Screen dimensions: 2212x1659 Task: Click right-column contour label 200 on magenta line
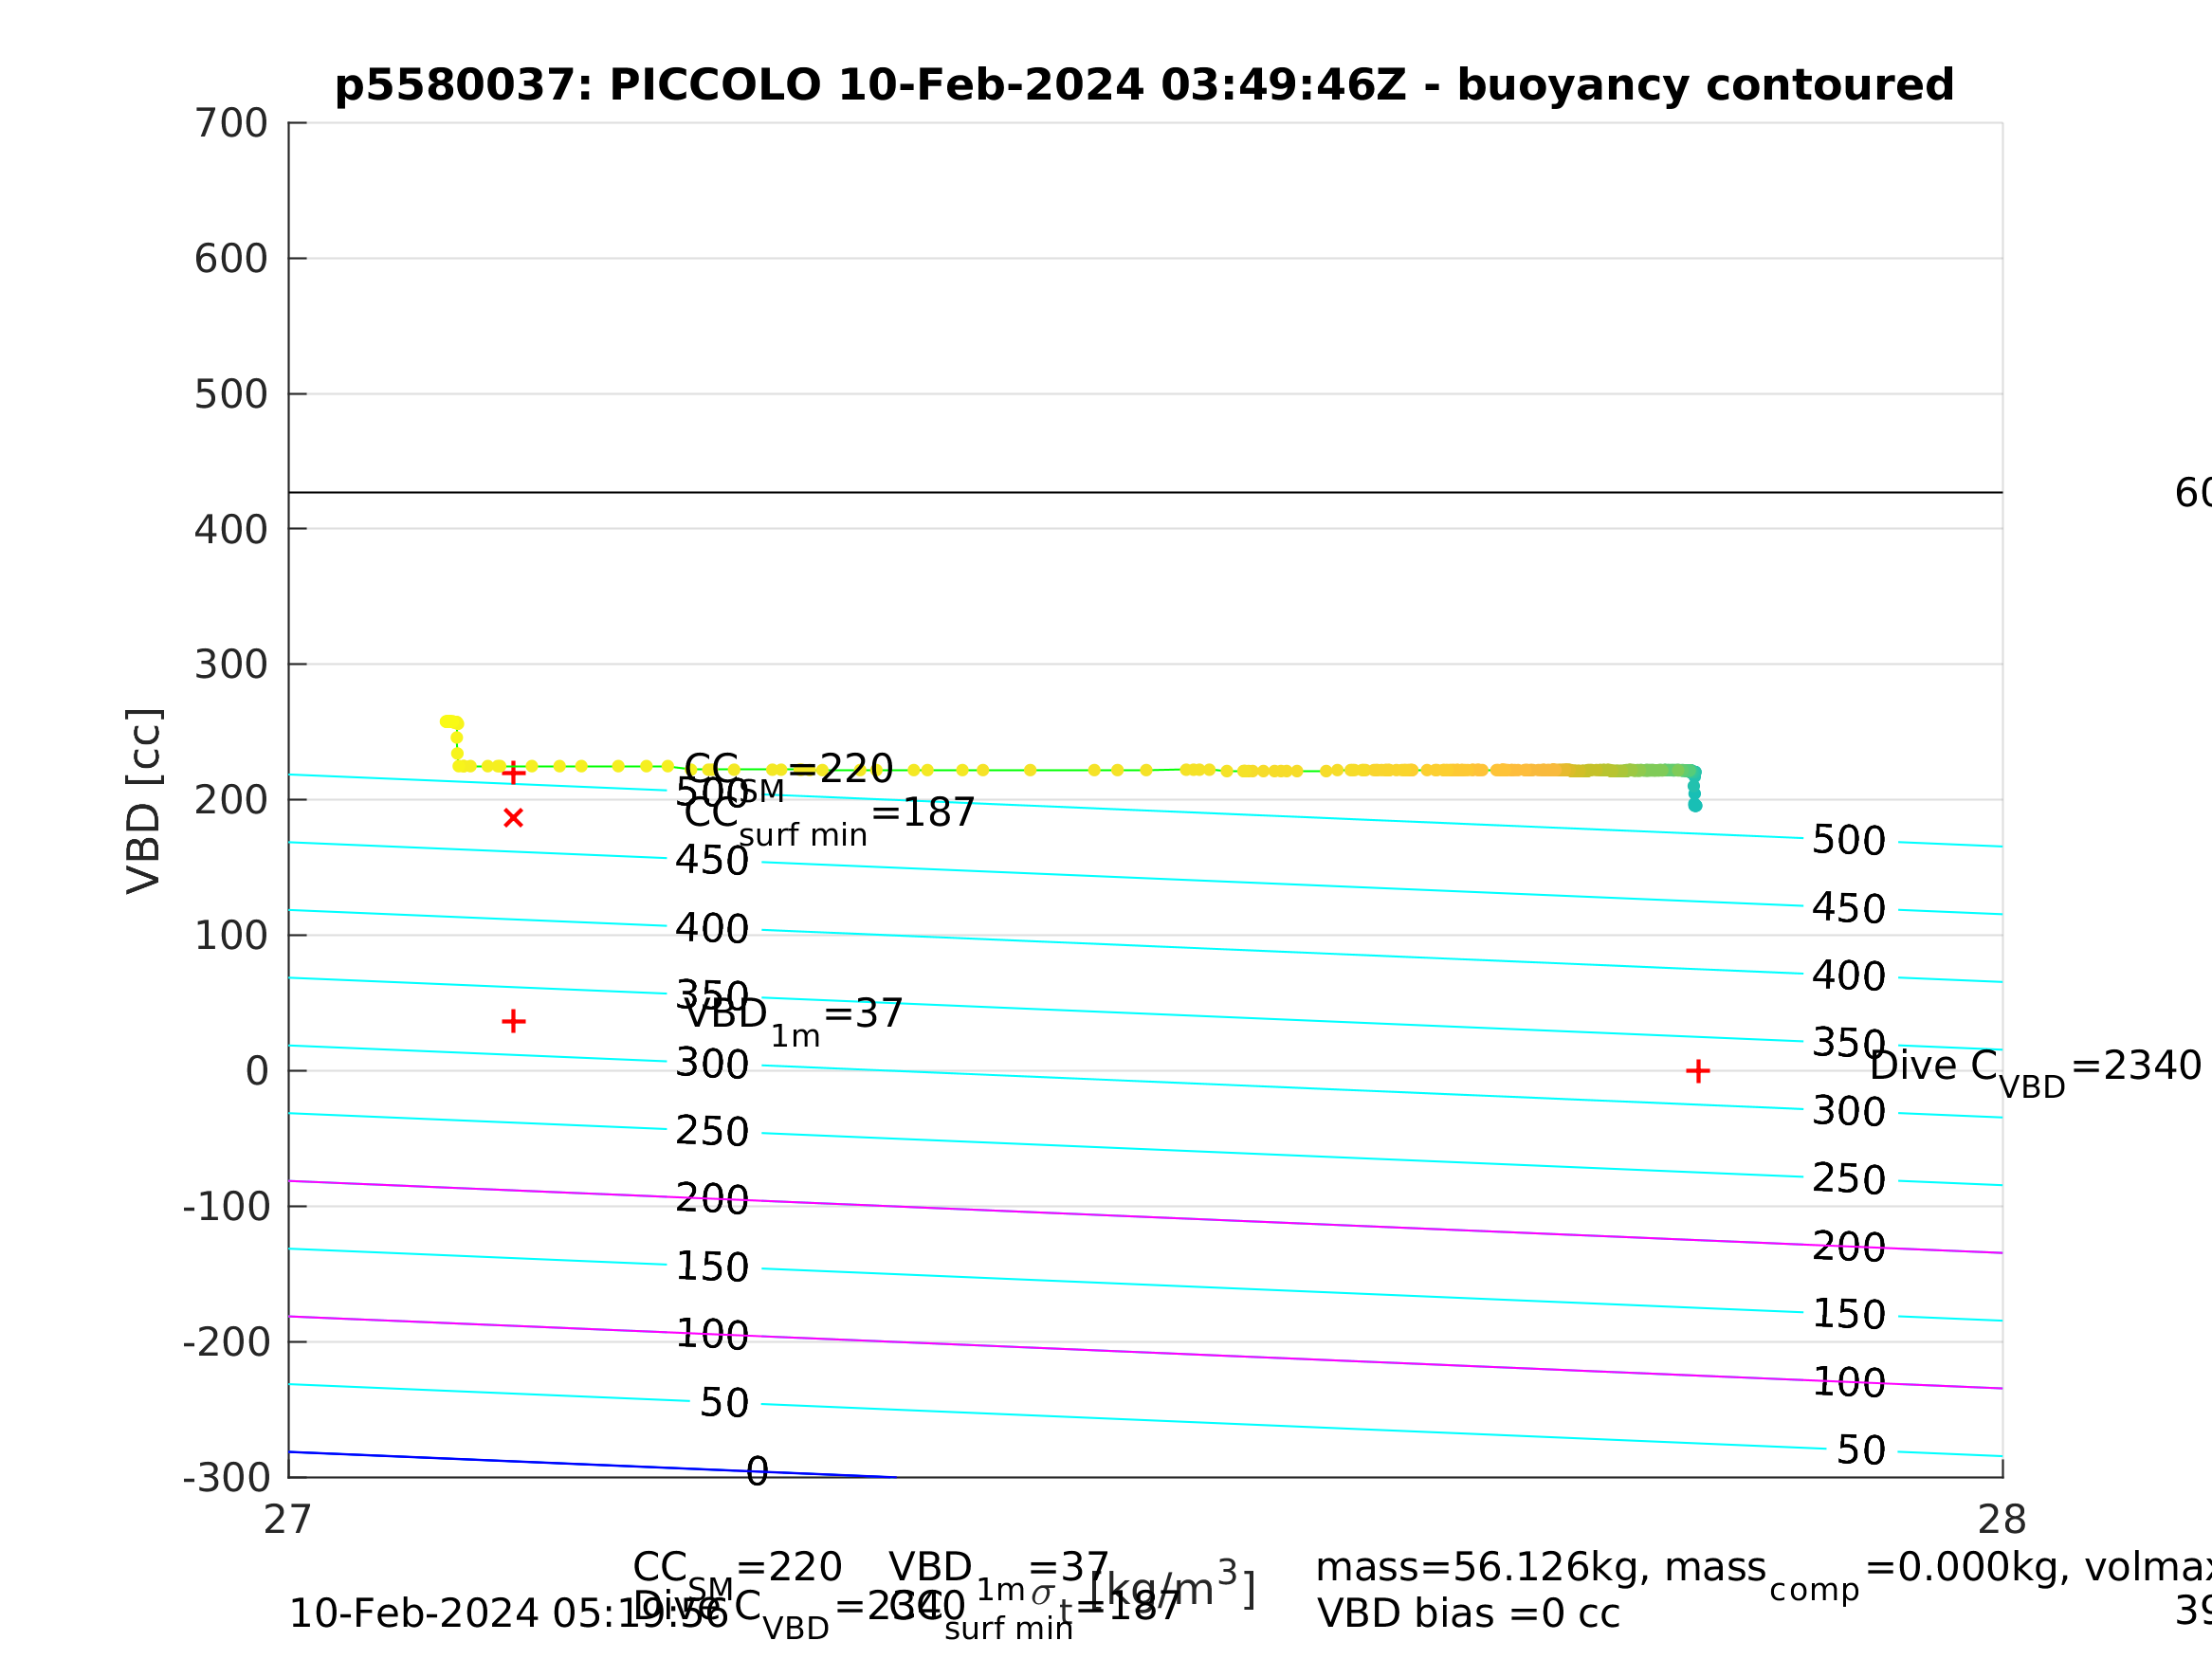(1849, 1247)
